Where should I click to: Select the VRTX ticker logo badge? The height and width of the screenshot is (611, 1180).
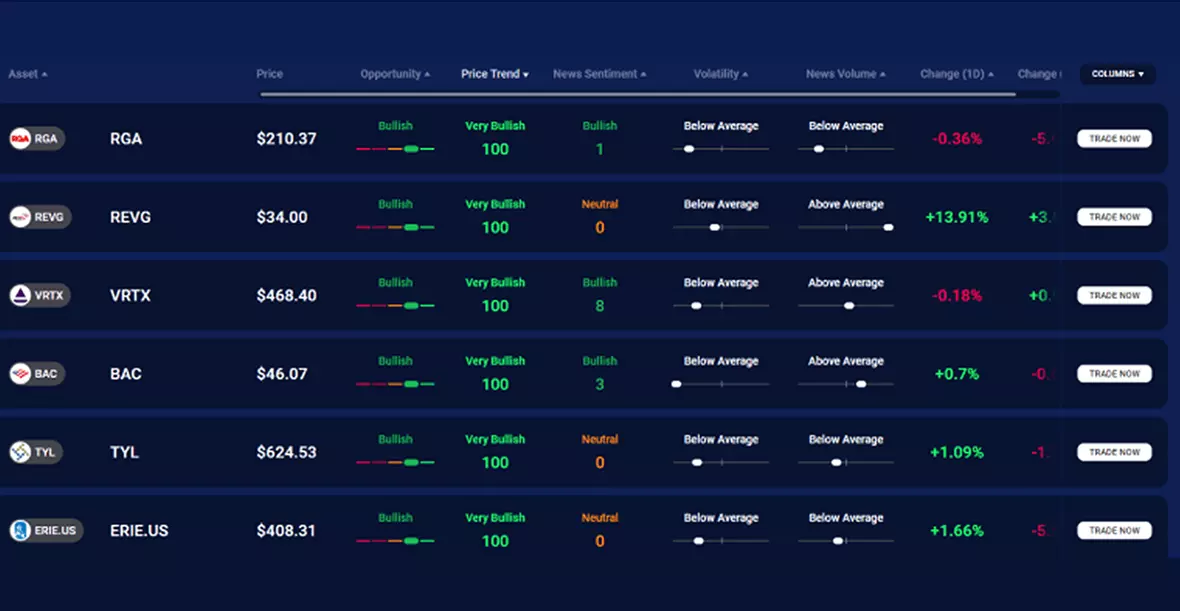[x=40, y=296]
